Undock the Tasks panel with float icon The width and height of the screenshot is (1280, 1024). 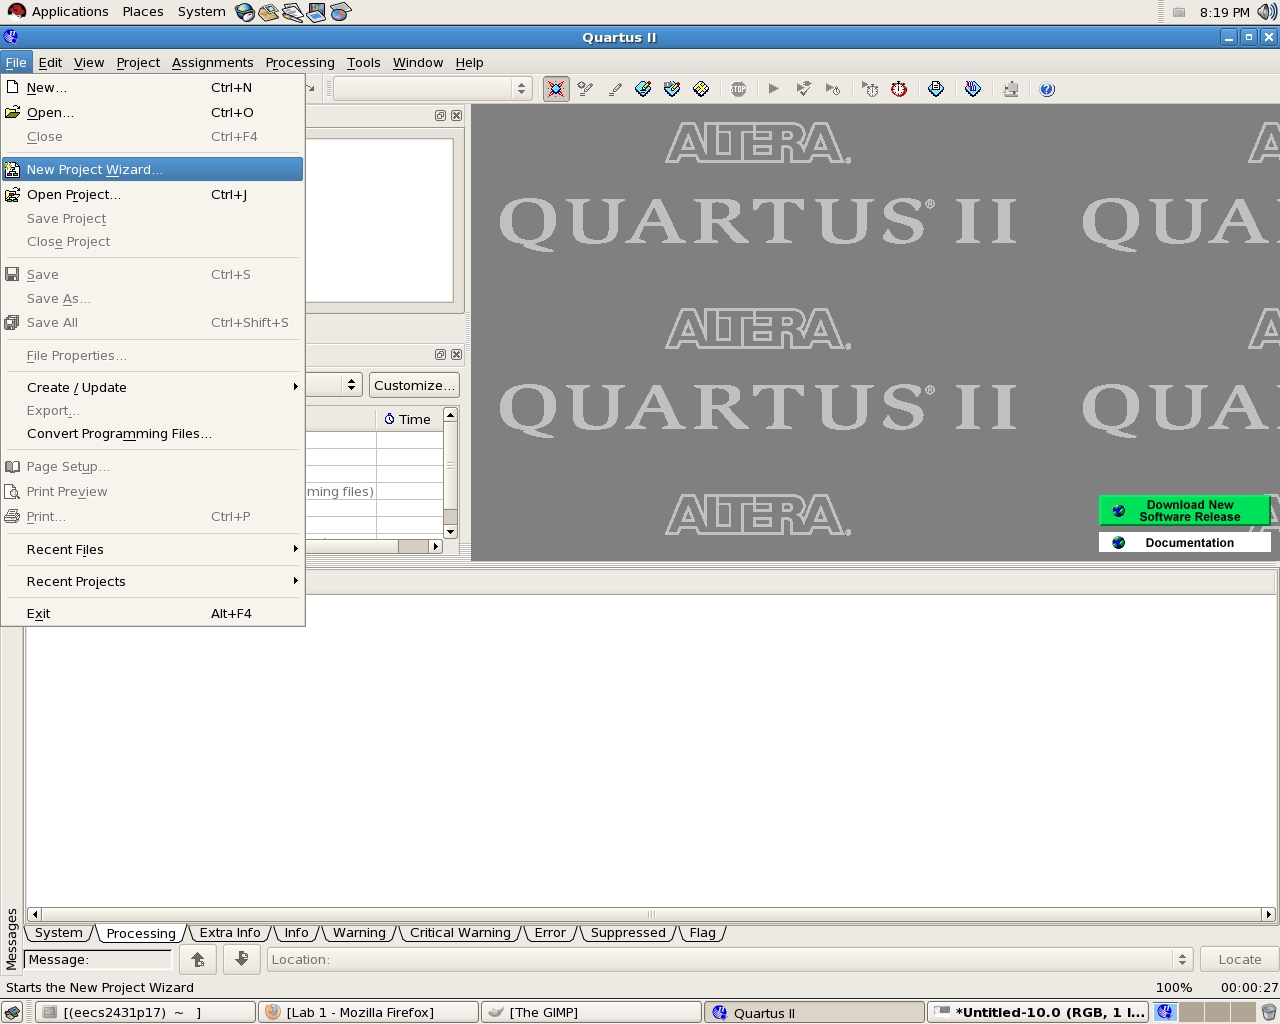tap(440, 354)
